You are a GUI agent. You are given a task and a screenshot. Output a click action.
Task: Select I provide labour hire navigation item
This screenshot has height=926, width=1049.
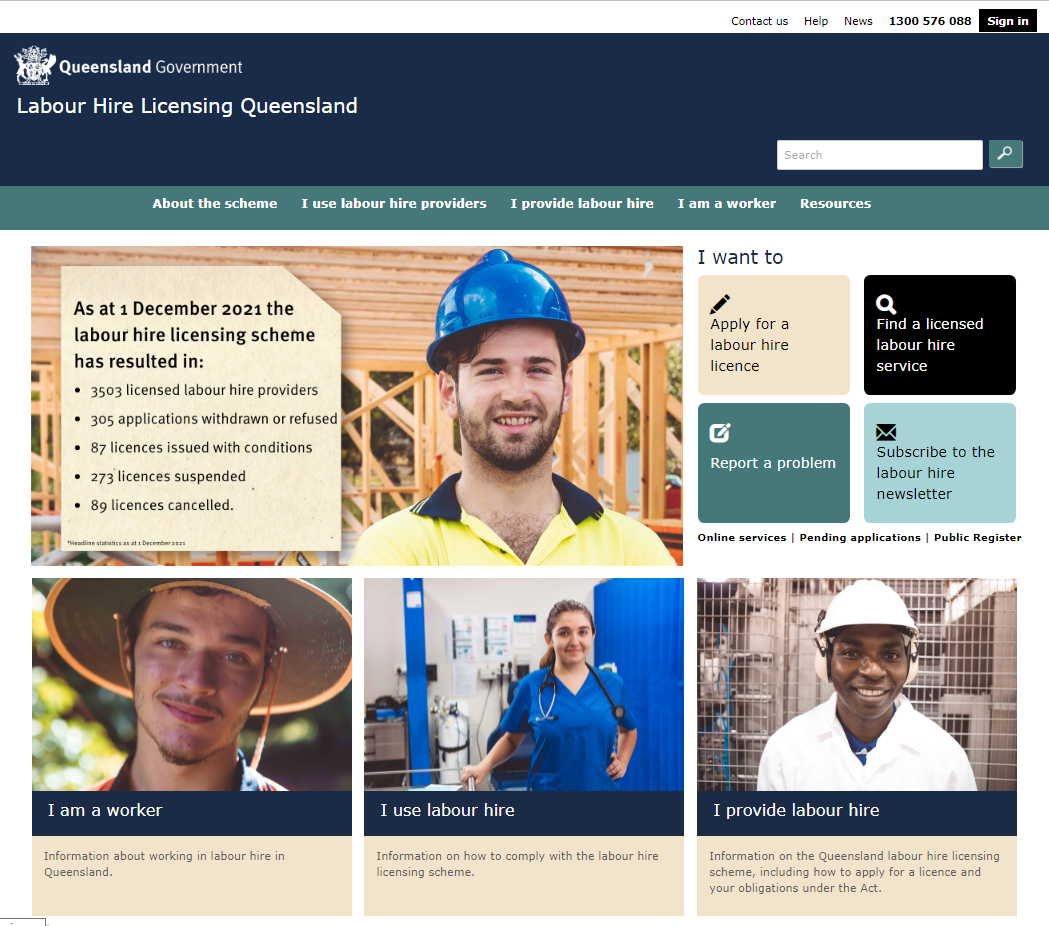tap(582, 203)
